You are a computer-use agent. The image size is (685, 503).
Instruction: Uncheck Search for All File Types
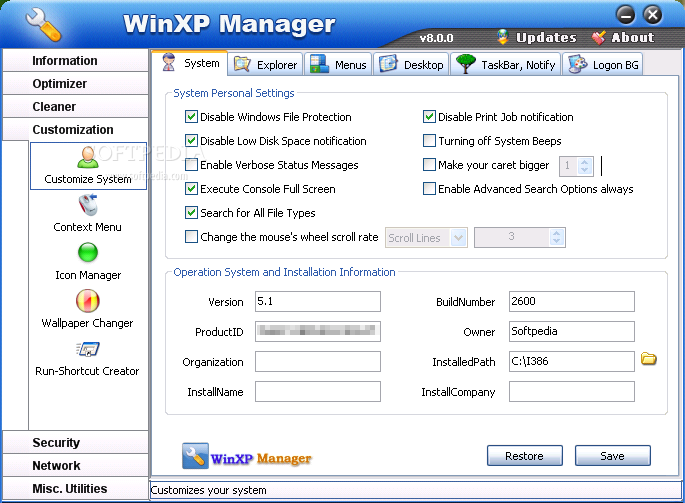pos(191,213)
